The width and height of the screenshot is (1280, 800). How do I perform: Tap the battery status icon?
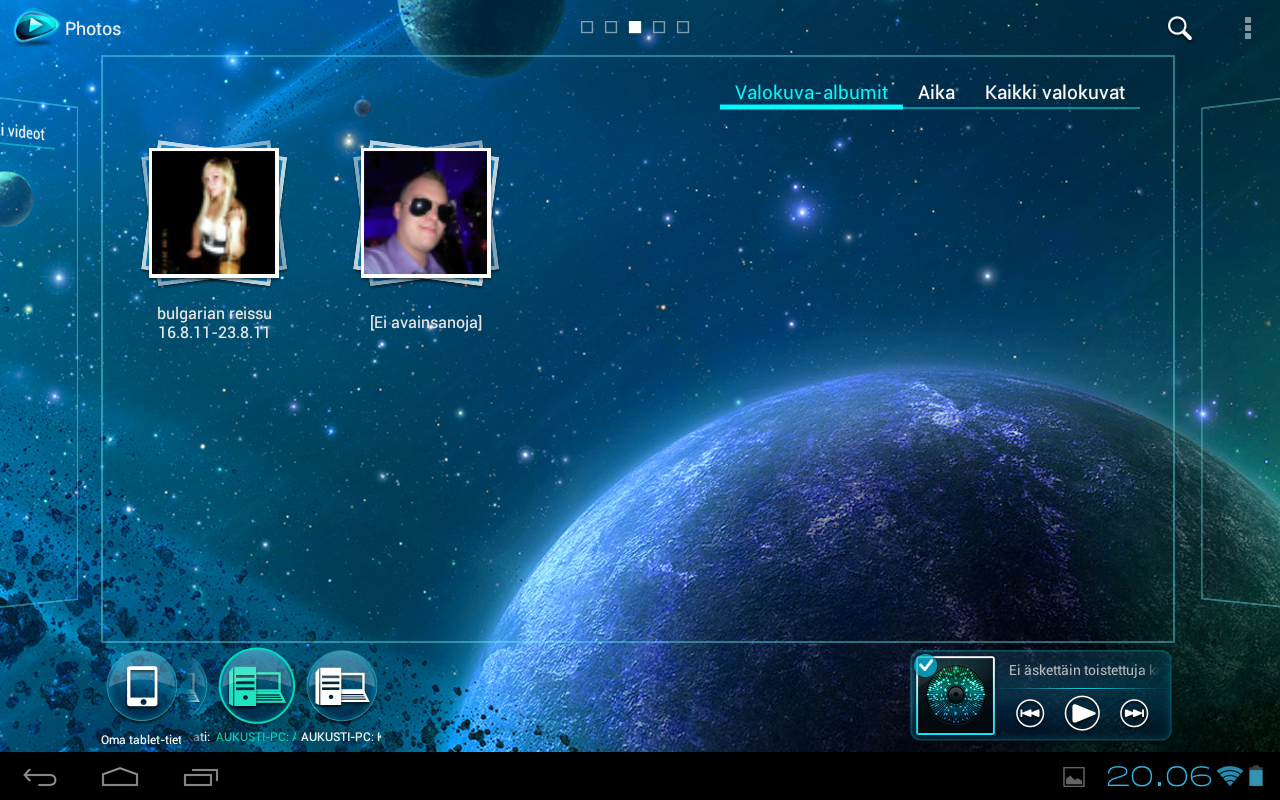pos(1256,776)
